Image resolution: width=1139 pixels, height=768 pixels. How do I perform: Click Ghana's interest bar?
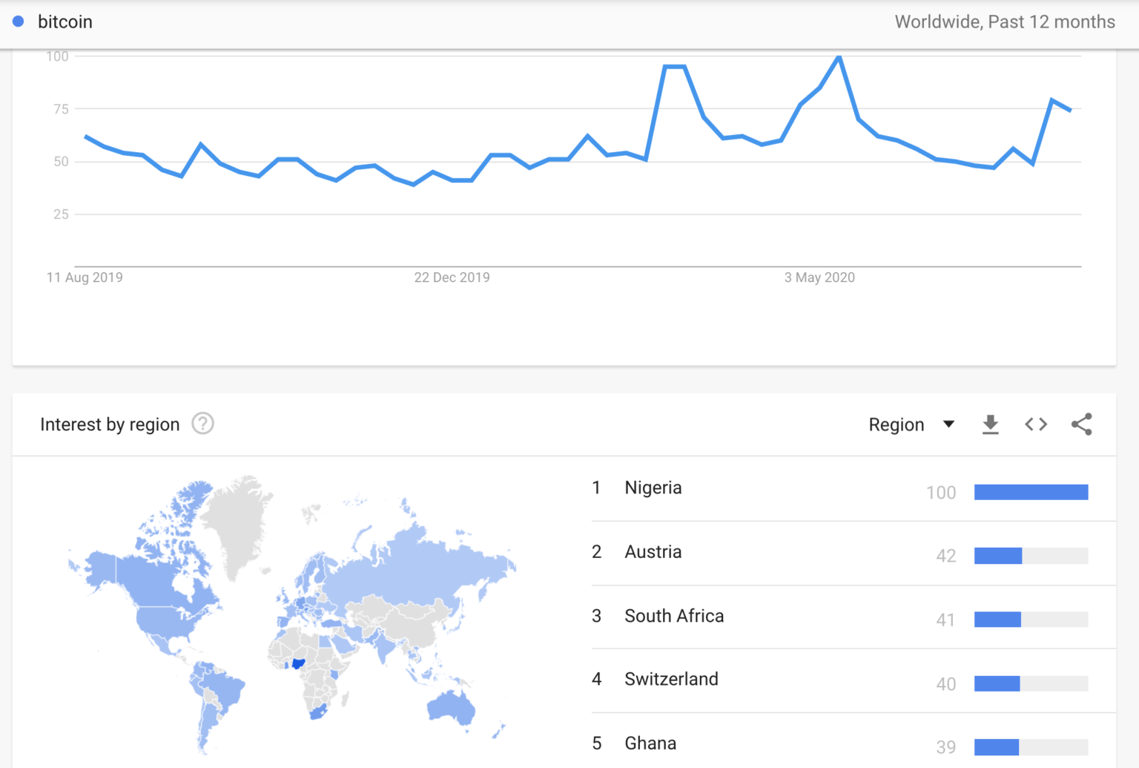(999, 747)
